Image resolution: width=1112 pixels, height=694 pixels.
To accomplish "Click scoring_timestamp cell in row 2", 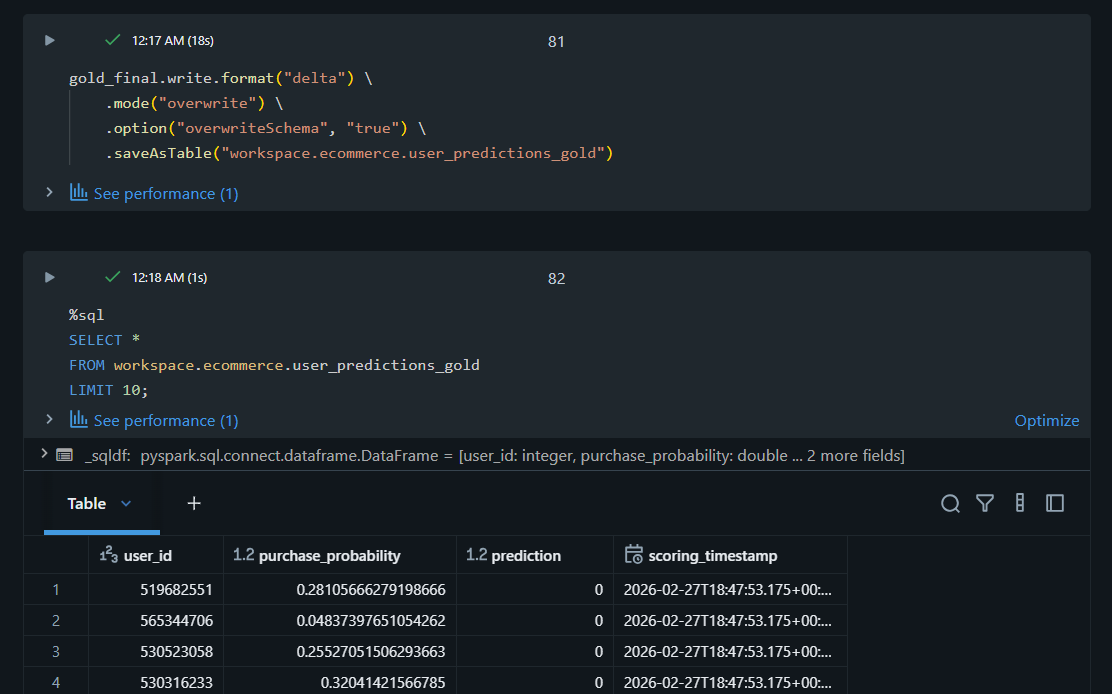I will click(730, 621).
